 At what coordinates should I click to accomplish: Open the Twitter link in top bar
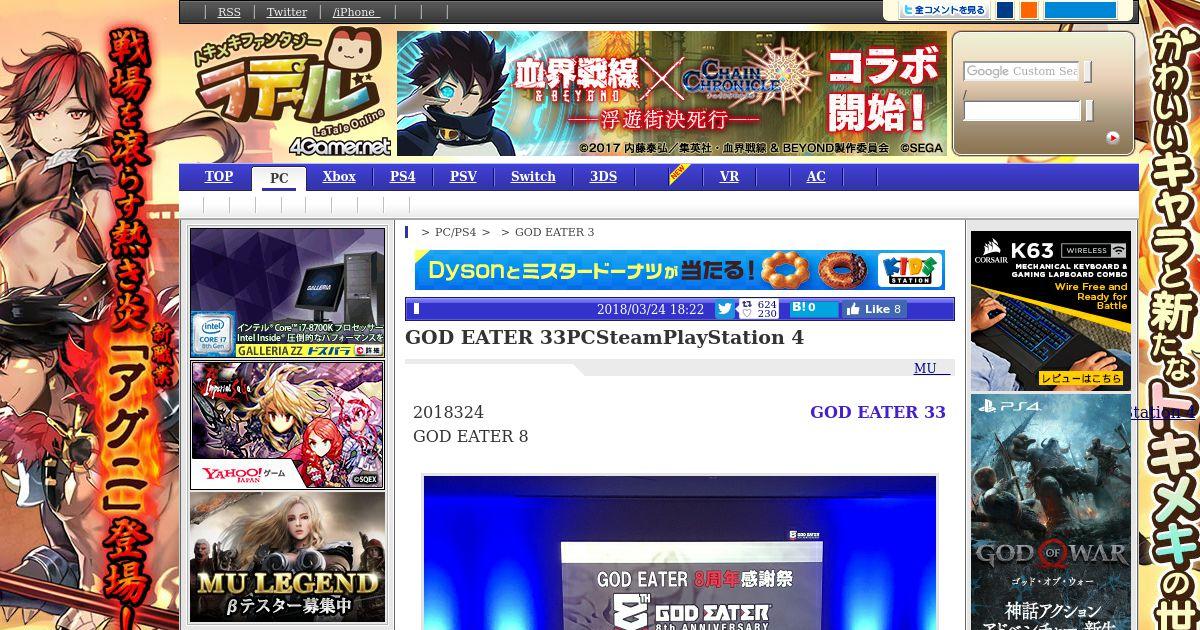286,12
